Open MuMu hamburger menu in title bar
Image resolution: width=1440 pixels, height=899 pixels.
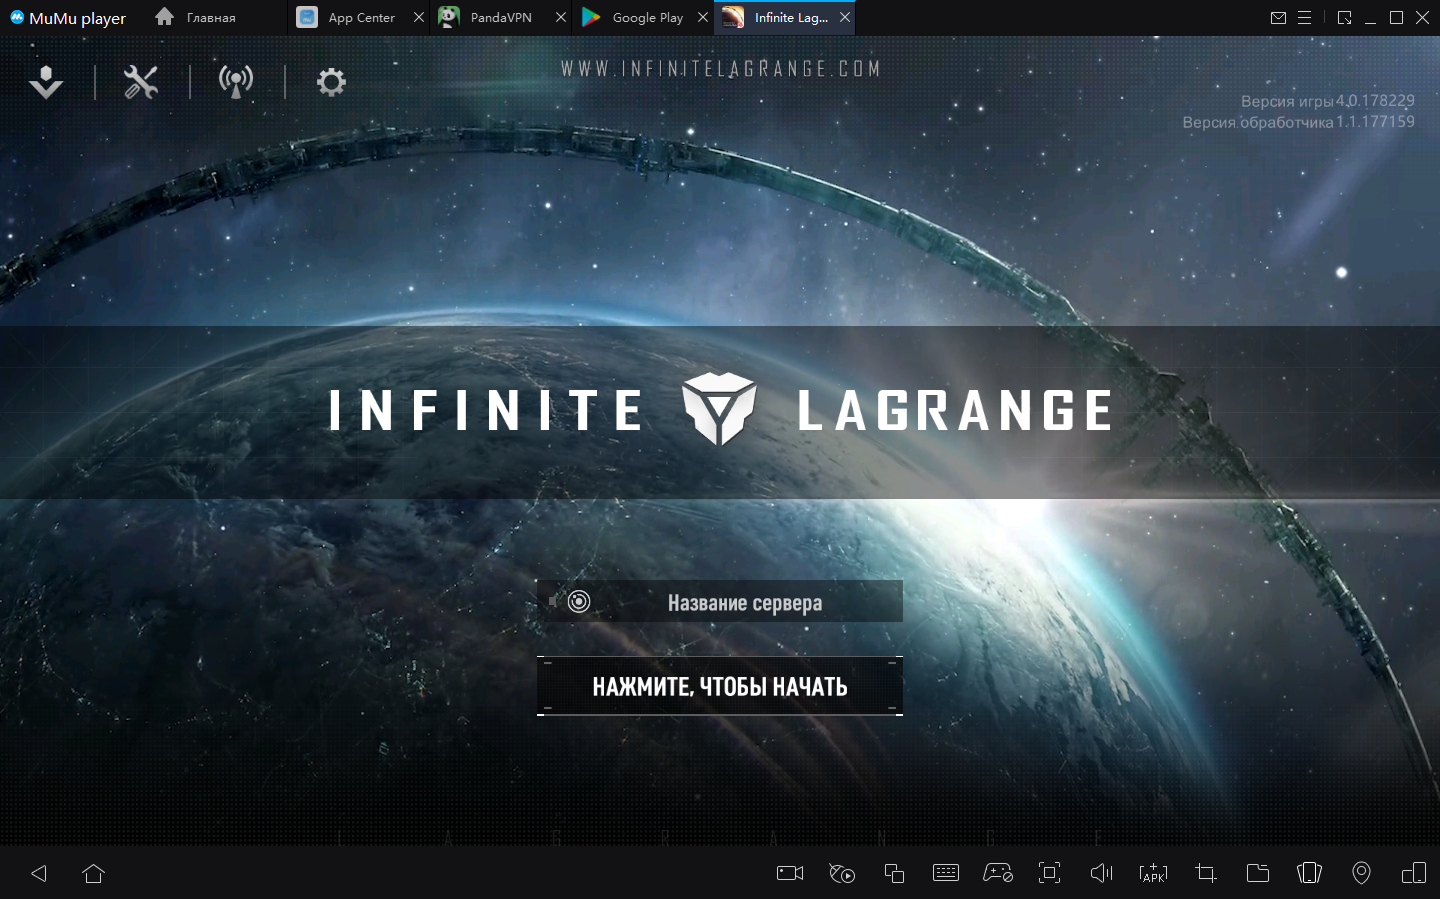tap(1304, 18)
